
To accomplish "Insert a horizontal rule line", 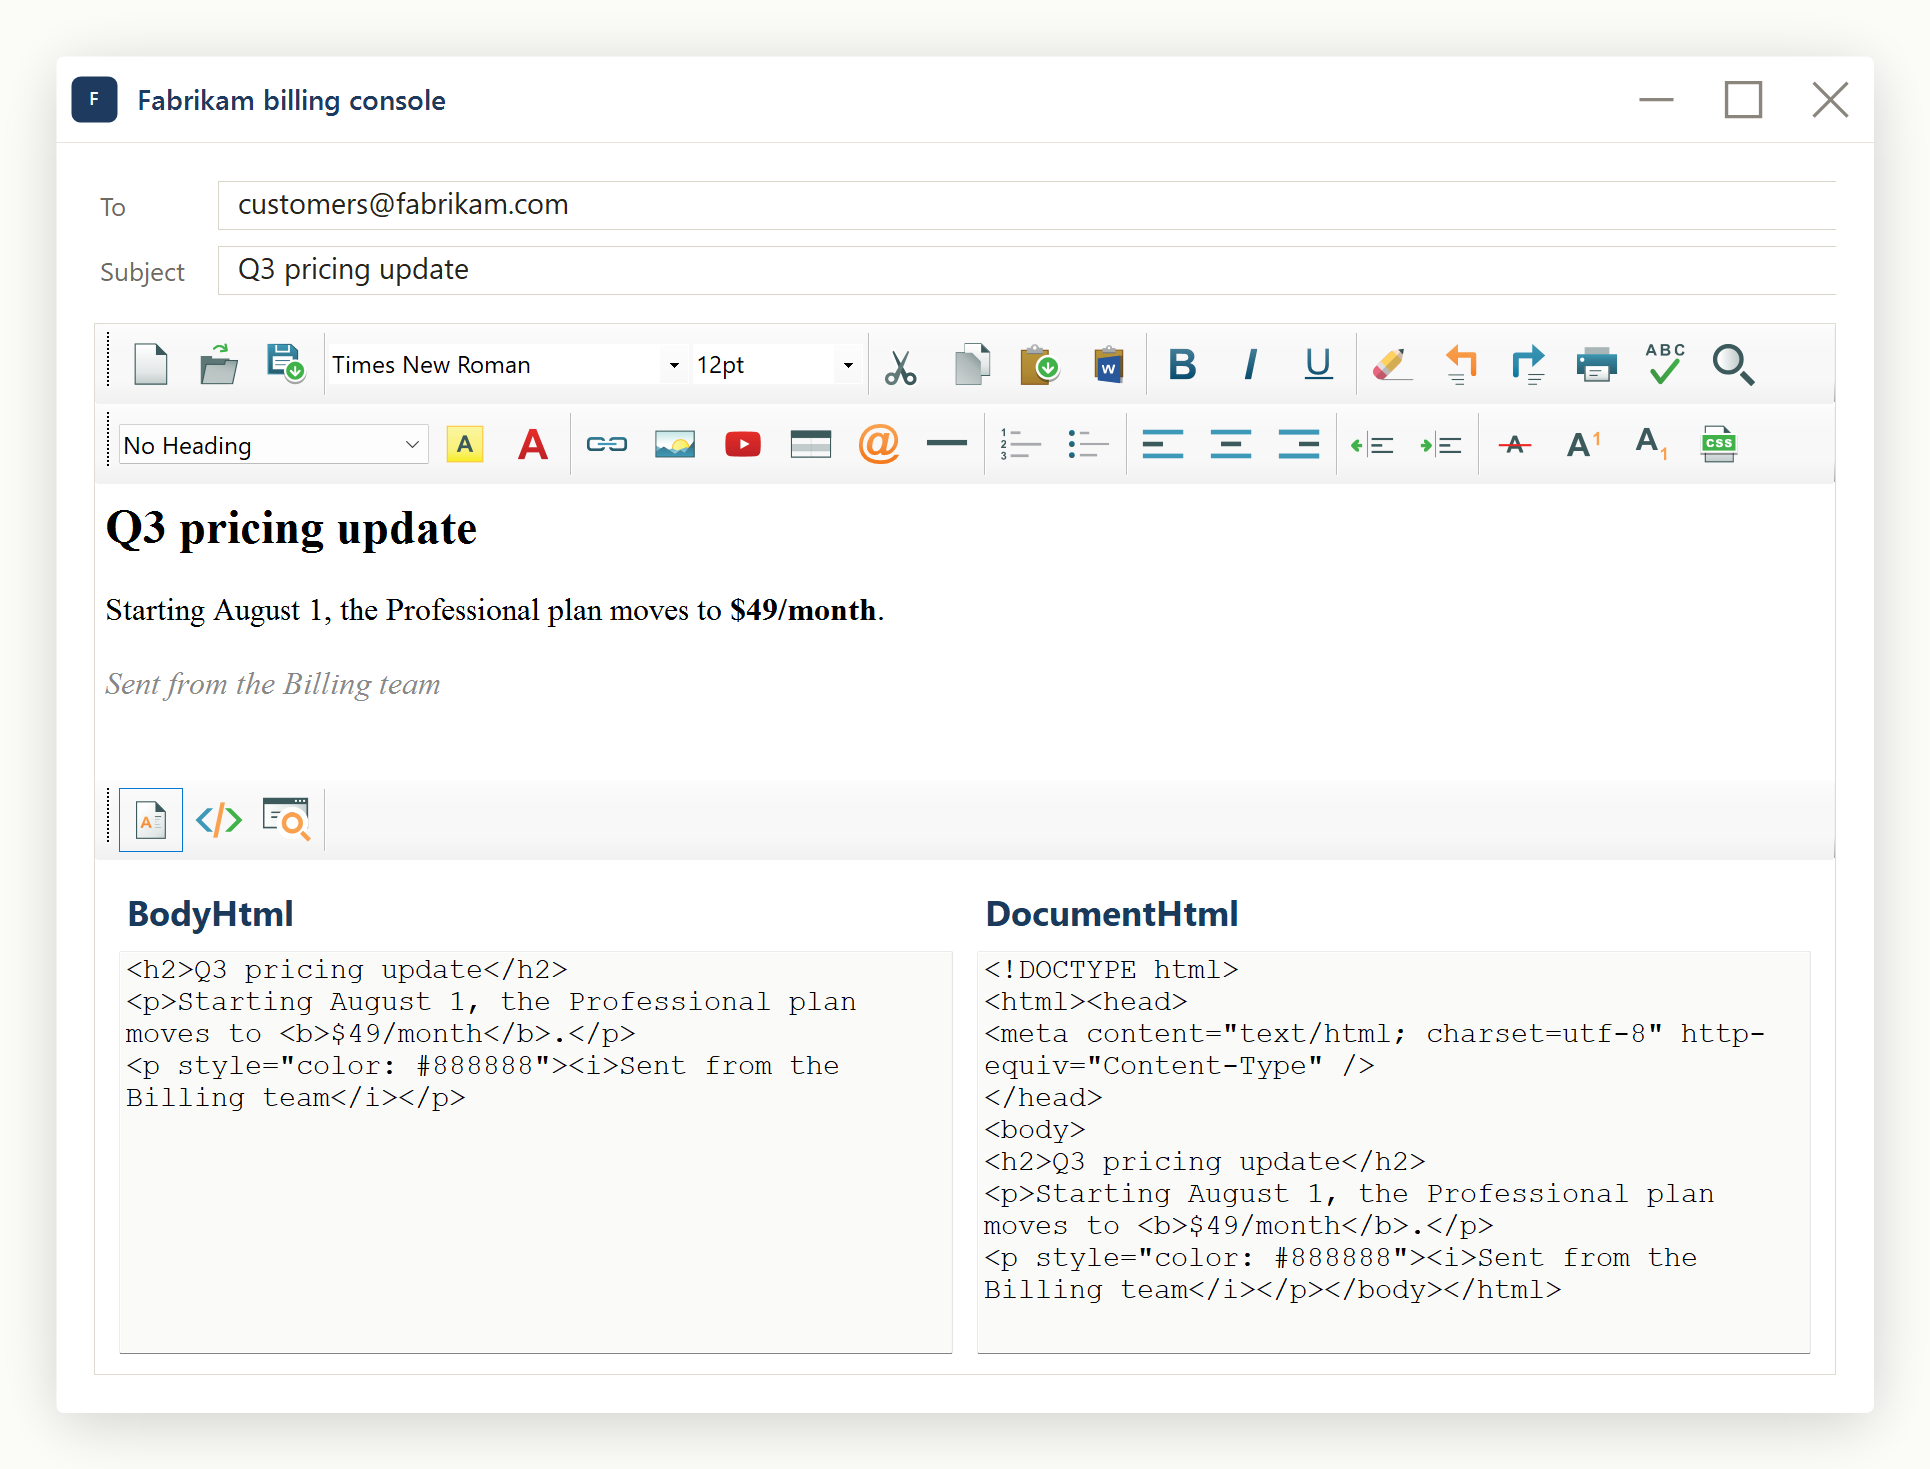I will click(x=947, y=444).
